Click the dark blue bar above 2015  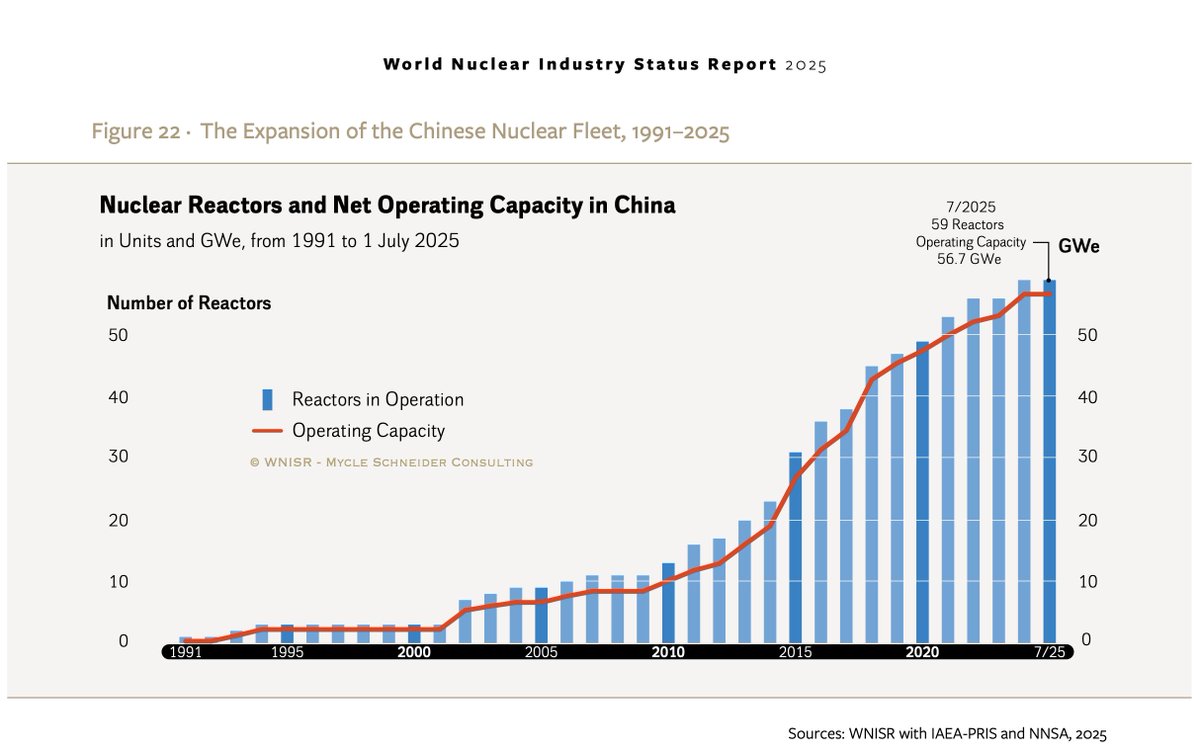795,547
